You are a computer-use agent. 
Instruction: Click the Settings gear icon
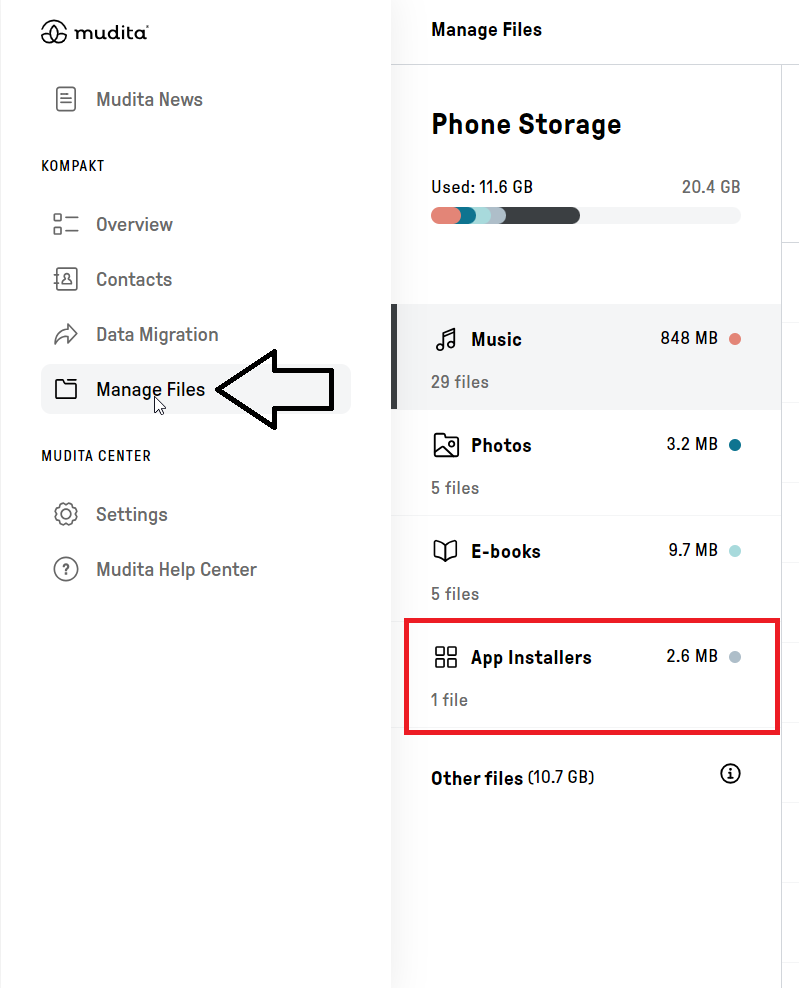pyautogui.click(x=66, y=514)
